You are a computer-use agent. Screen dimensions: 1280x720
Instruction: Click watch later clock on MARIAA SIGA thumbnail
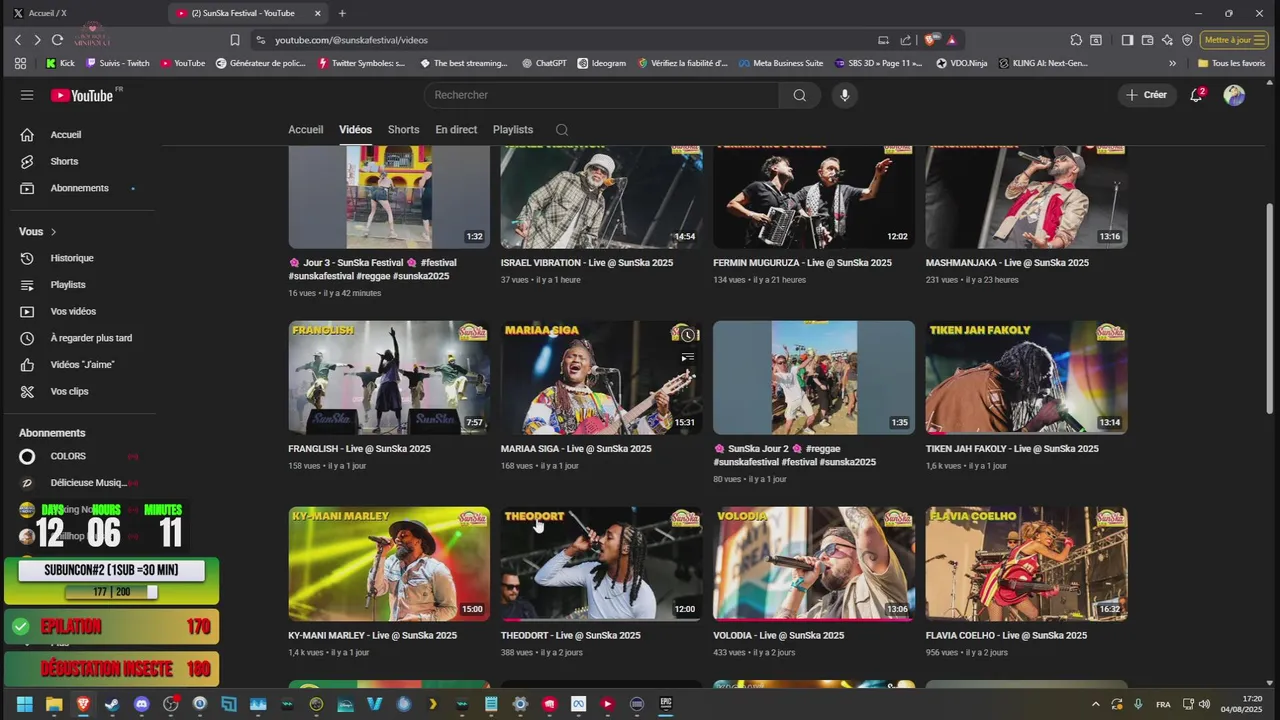click(687, 335)
